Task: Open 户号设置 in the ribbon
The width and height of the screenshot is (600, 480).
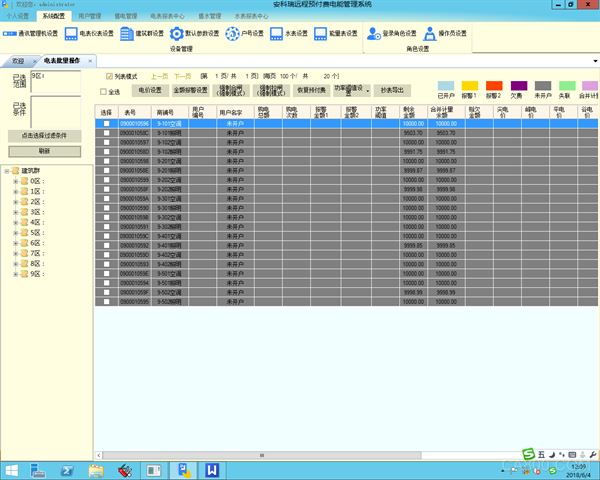Action: (245, 34)
